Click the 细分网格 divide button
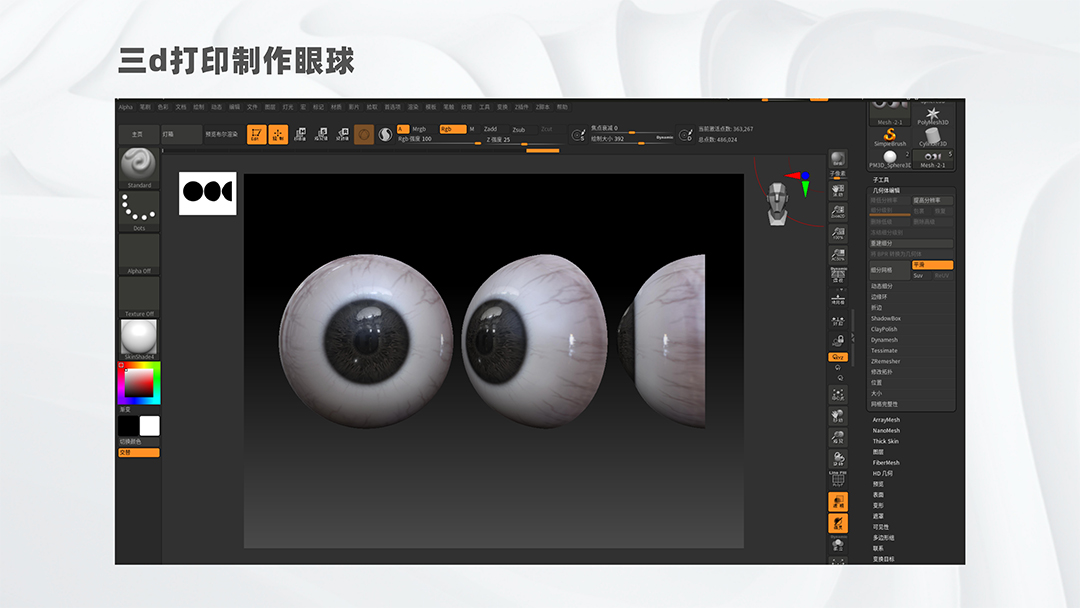The height and width of the screenshot is (608, 1080). [889, 270]
